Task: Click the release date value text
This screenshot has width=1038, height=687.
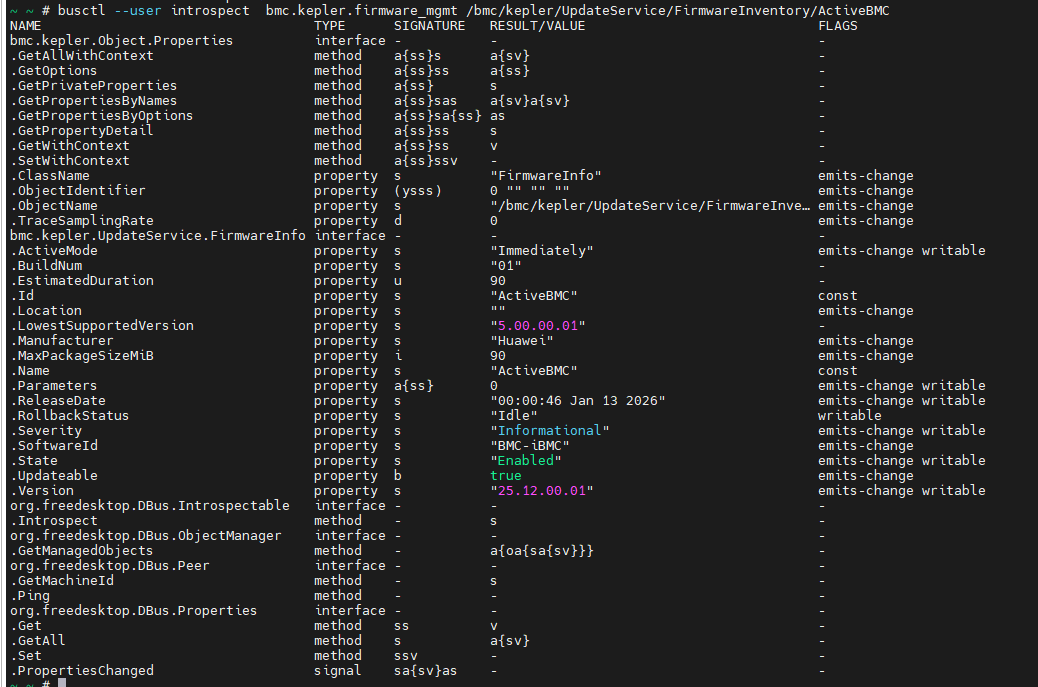Action: 578,401
